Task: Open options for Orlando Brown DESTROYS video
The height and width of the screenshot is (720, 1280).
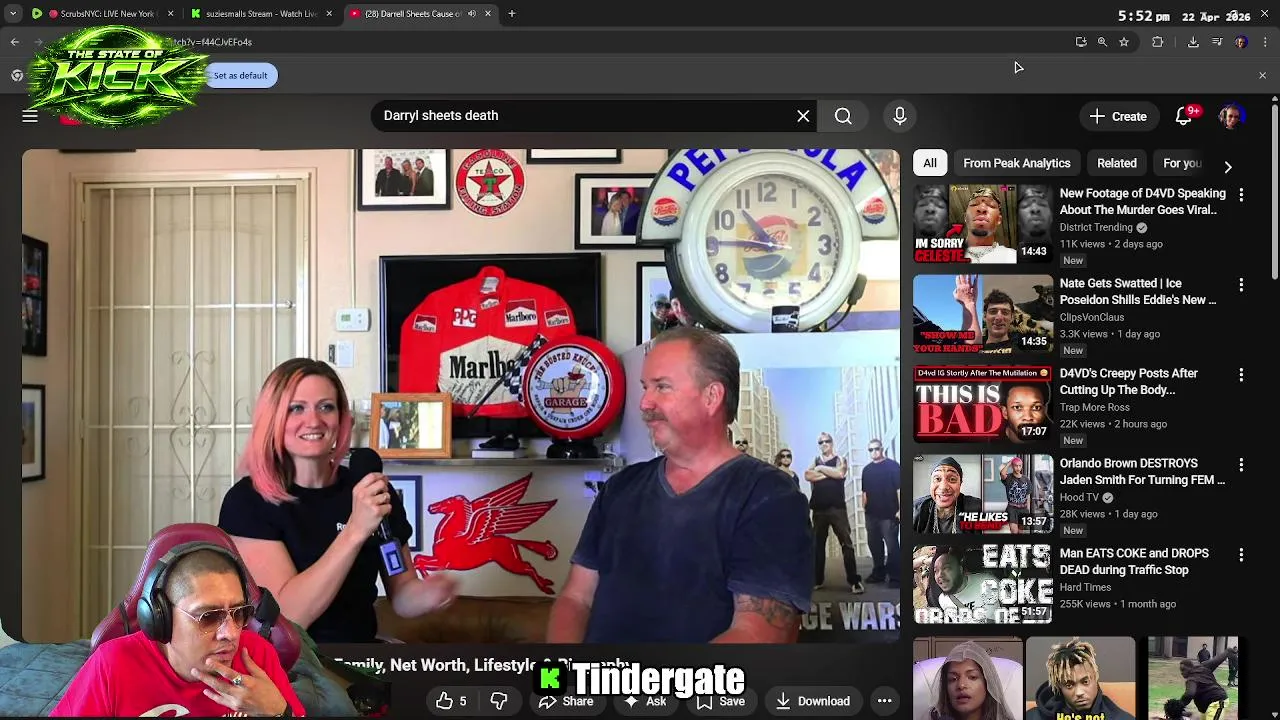Action: 1241,464
